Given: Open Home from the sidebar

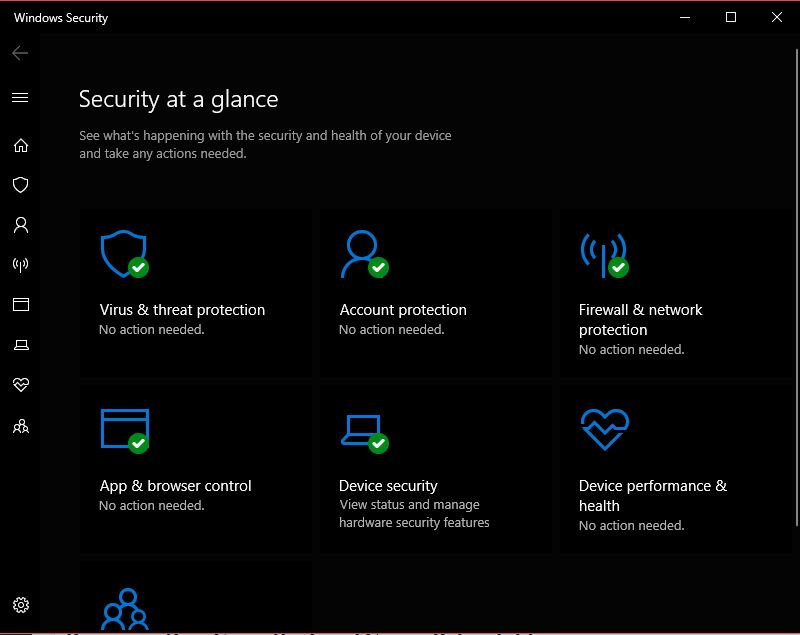Looking at the screenshot, I should tap(20, 145).
